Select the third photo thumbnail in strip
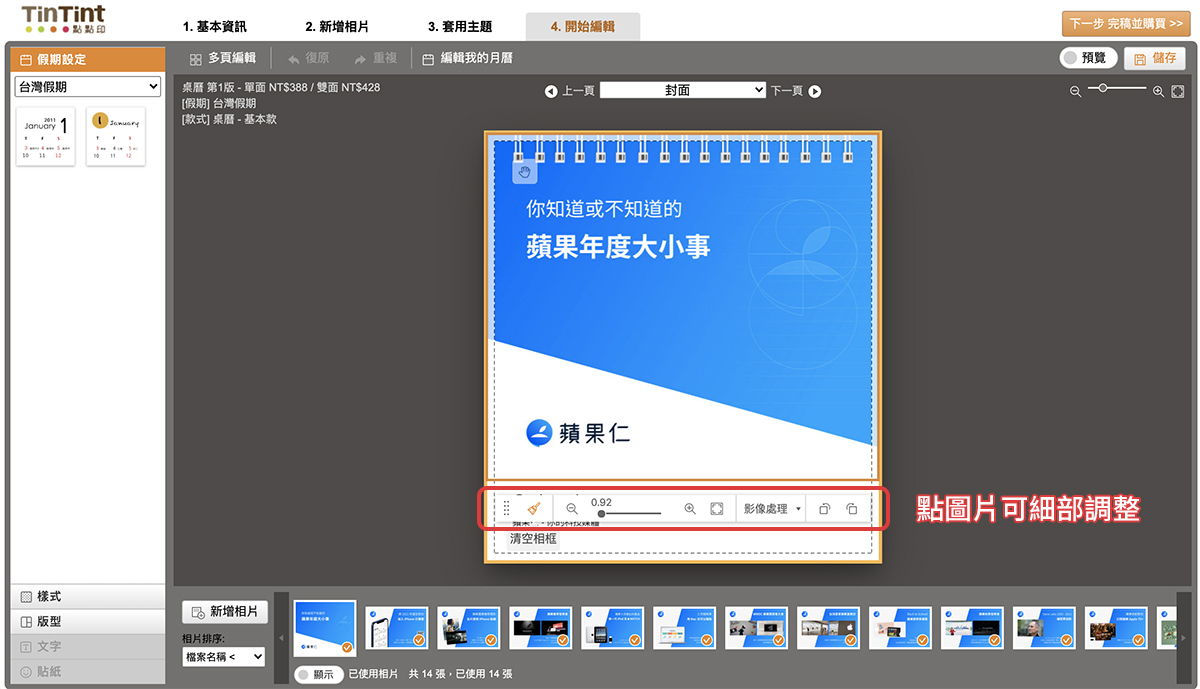Viewport: 1200px width, 689px height. [x=469, y=628]
